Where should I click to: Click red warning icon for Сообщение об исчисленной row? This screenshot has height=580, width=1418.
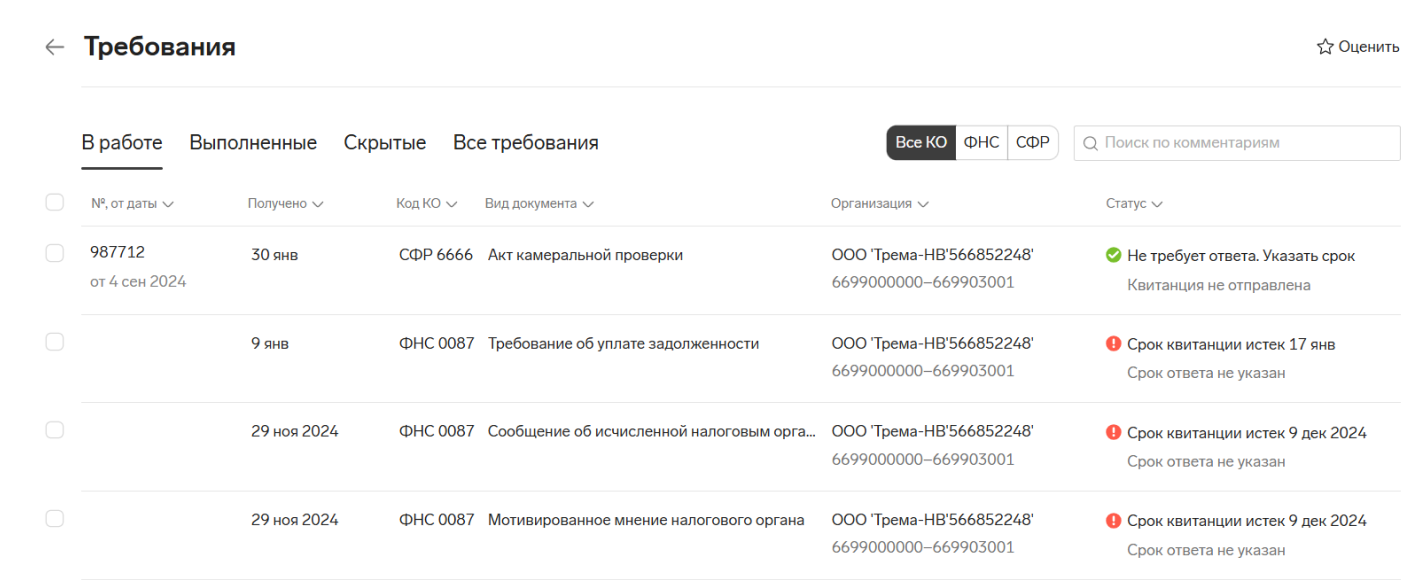point(1113,432)
